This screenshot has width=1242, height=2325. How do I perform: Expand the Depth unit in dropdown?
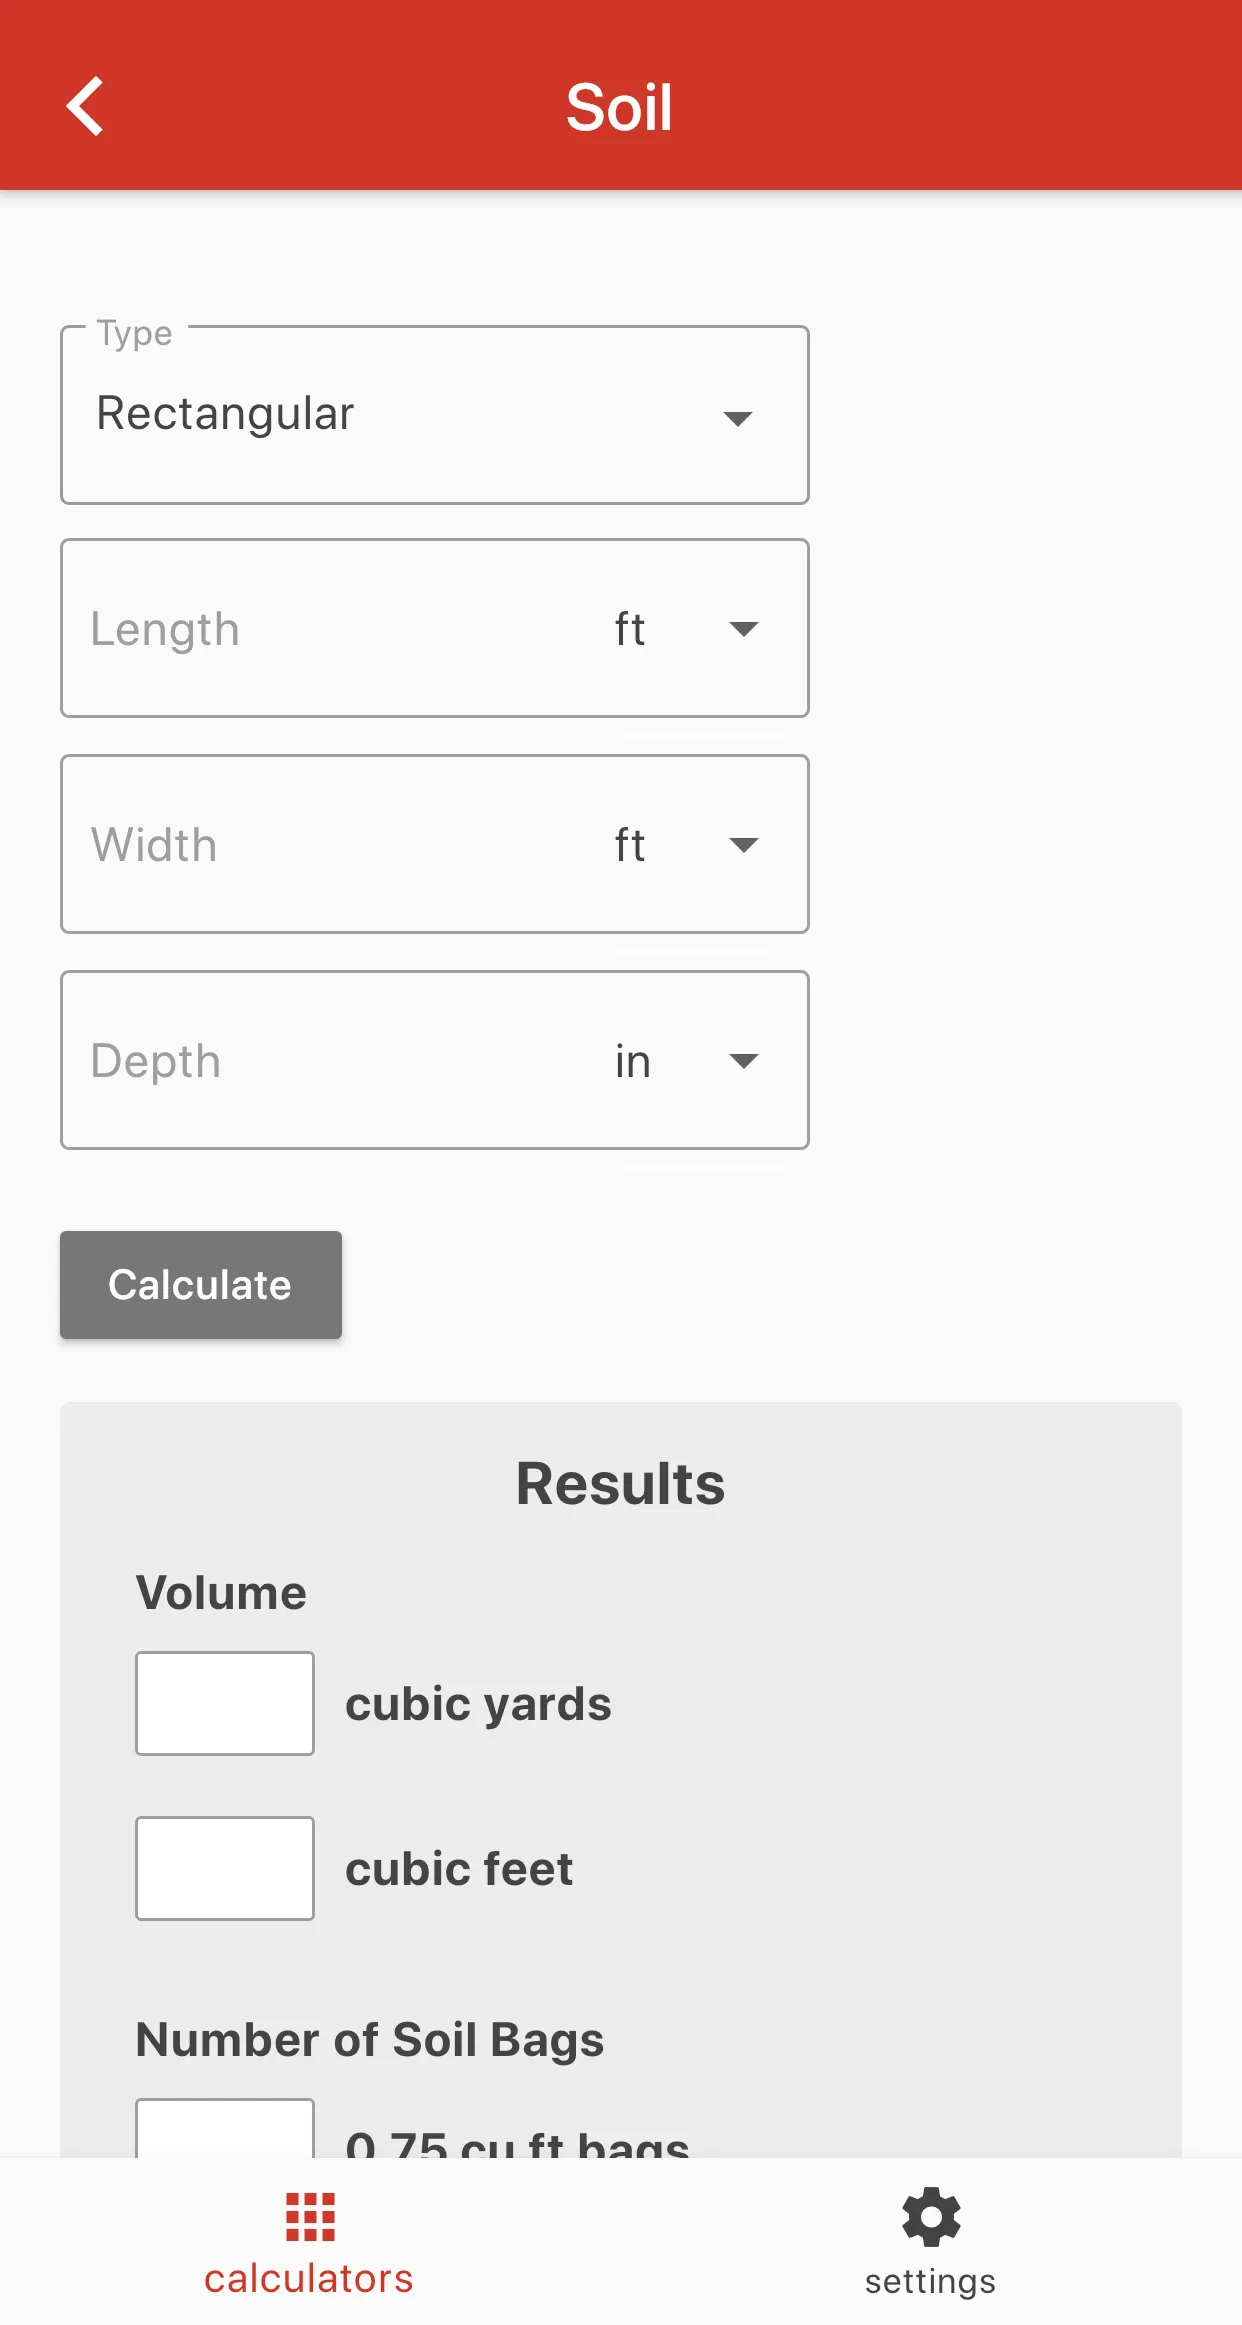pos(686,1061)
